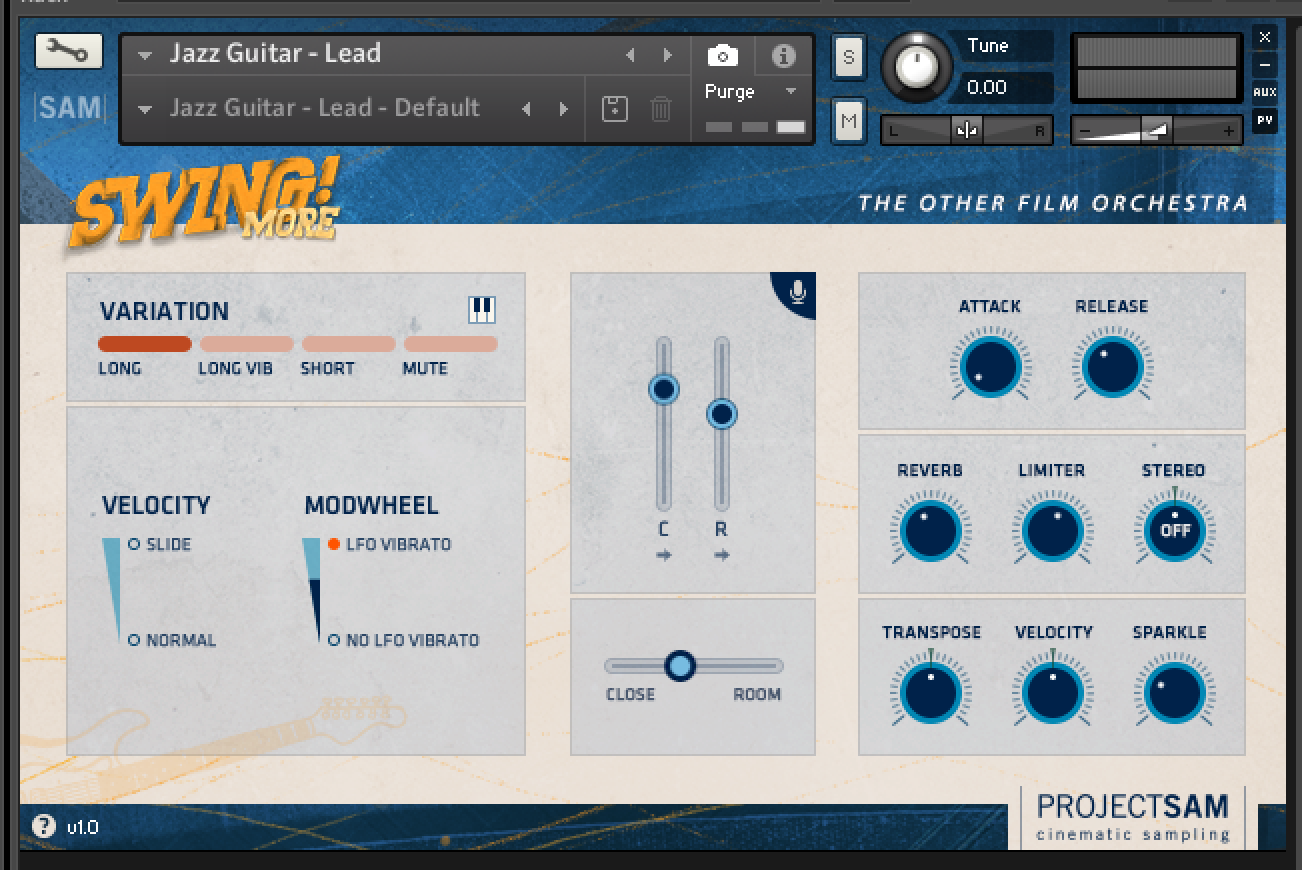Viewport: 1302px width, 870px height.
Task: Click the Close/Room mix slider handle
Action: [680, 665]
